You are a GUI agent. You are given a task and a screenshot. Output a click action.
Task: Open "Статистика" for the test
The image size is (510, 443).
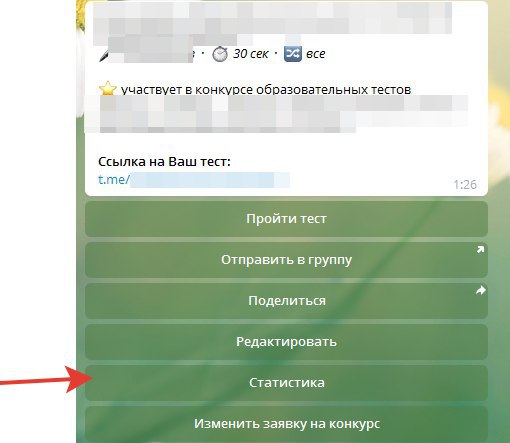pyautogui.click(x=286, y=383)
